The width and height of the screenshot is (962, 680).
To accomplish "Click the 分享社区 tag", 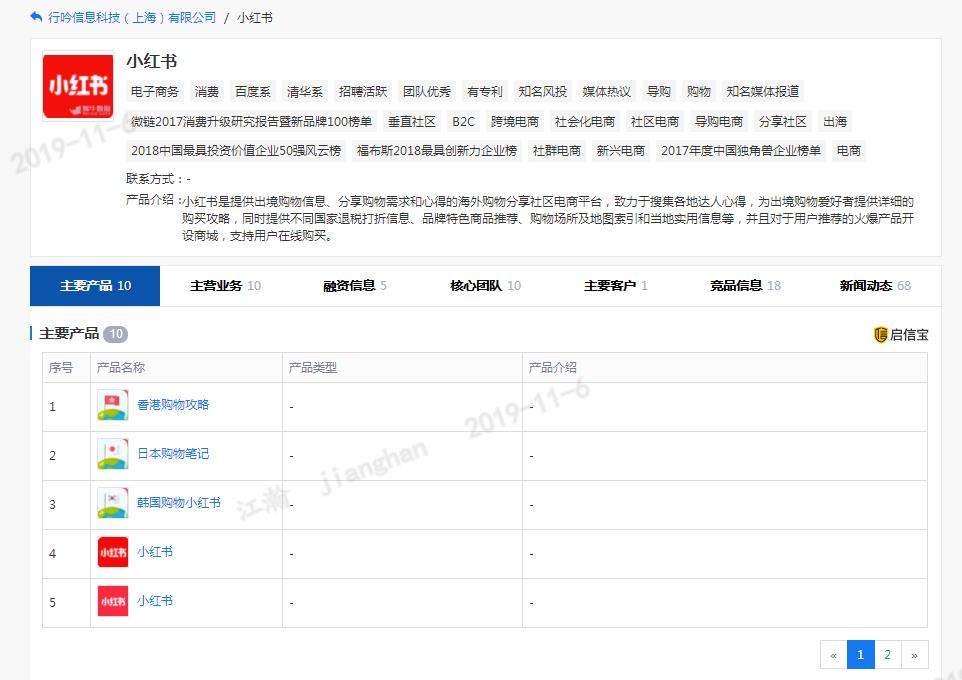I will 782,122.
